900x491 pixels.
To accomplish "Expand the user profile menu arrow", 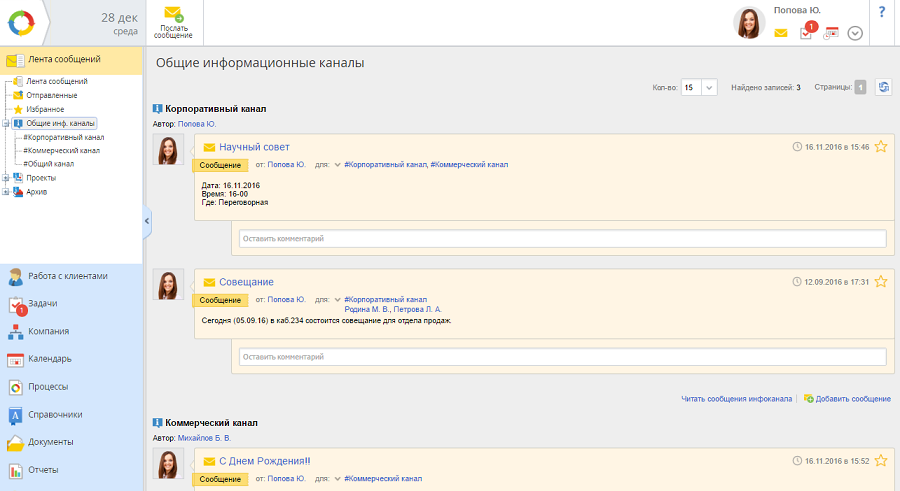I will click(855, 33).
